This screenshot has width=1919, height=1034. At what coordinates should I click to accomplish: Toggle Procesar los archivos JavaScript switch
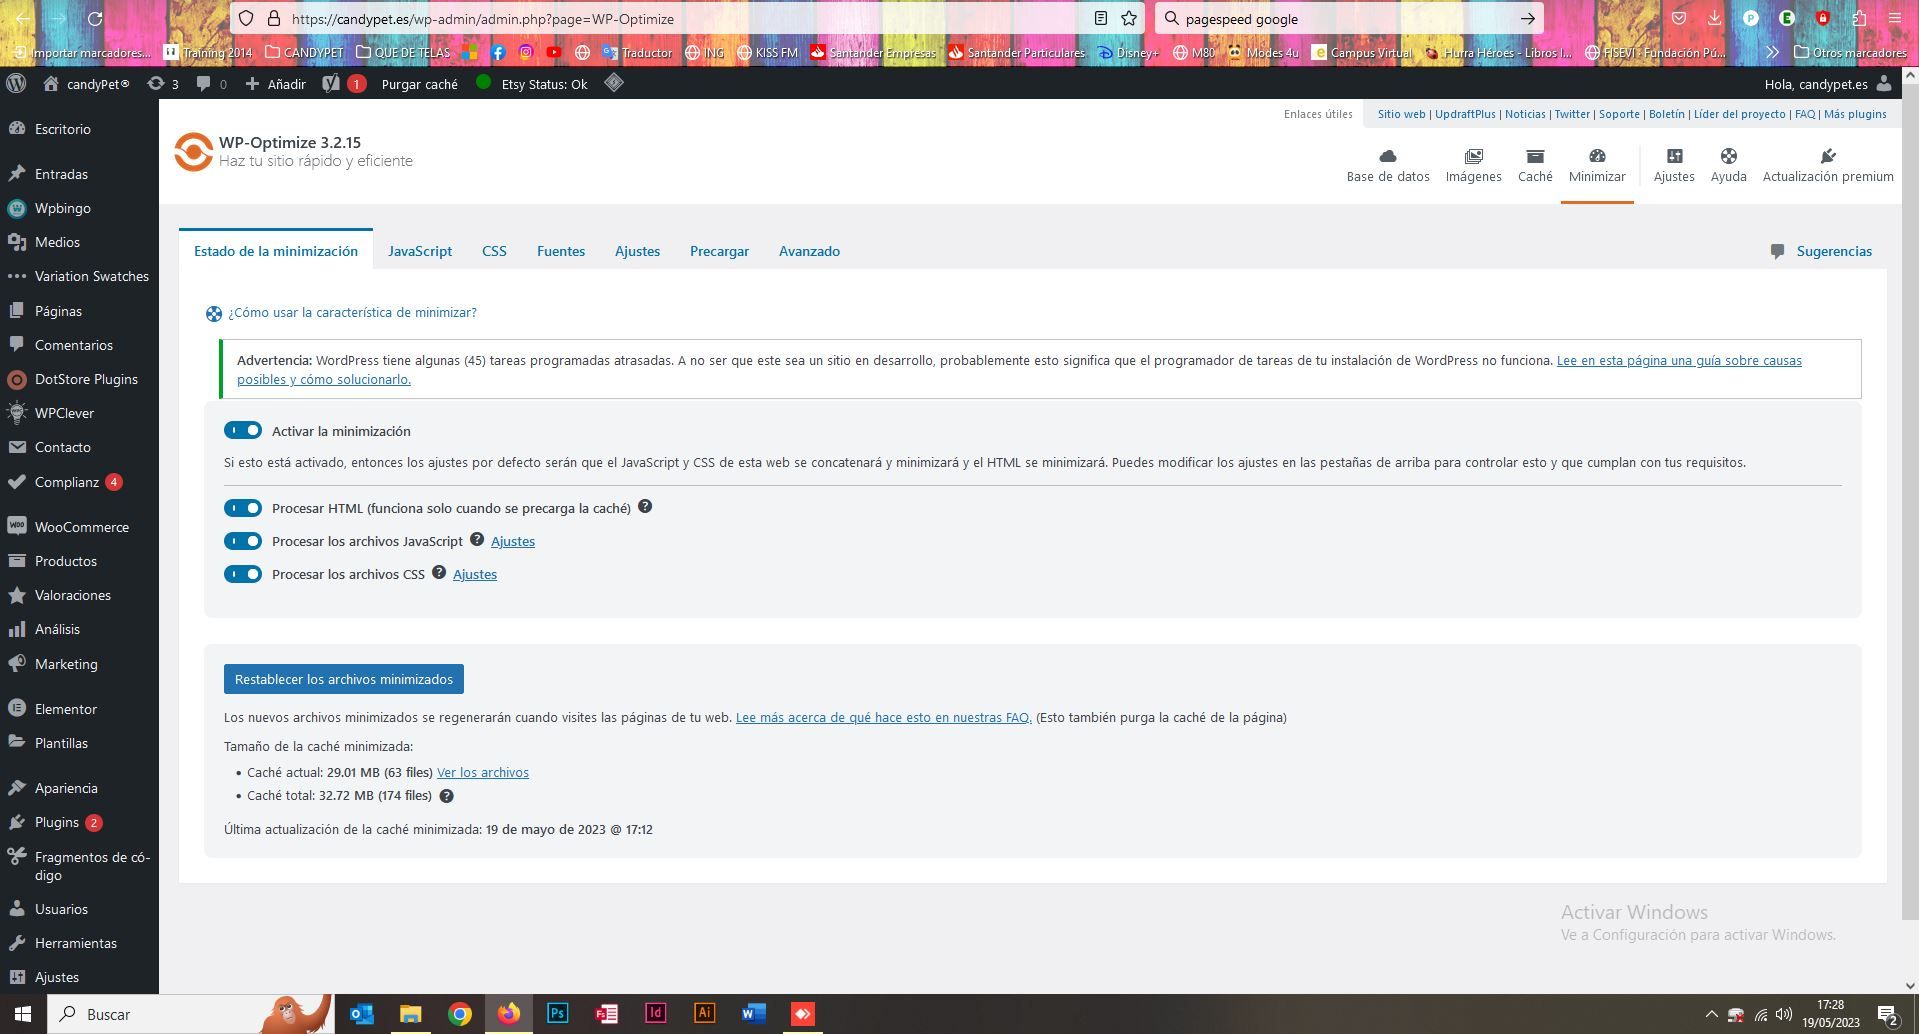pos(243,541)
